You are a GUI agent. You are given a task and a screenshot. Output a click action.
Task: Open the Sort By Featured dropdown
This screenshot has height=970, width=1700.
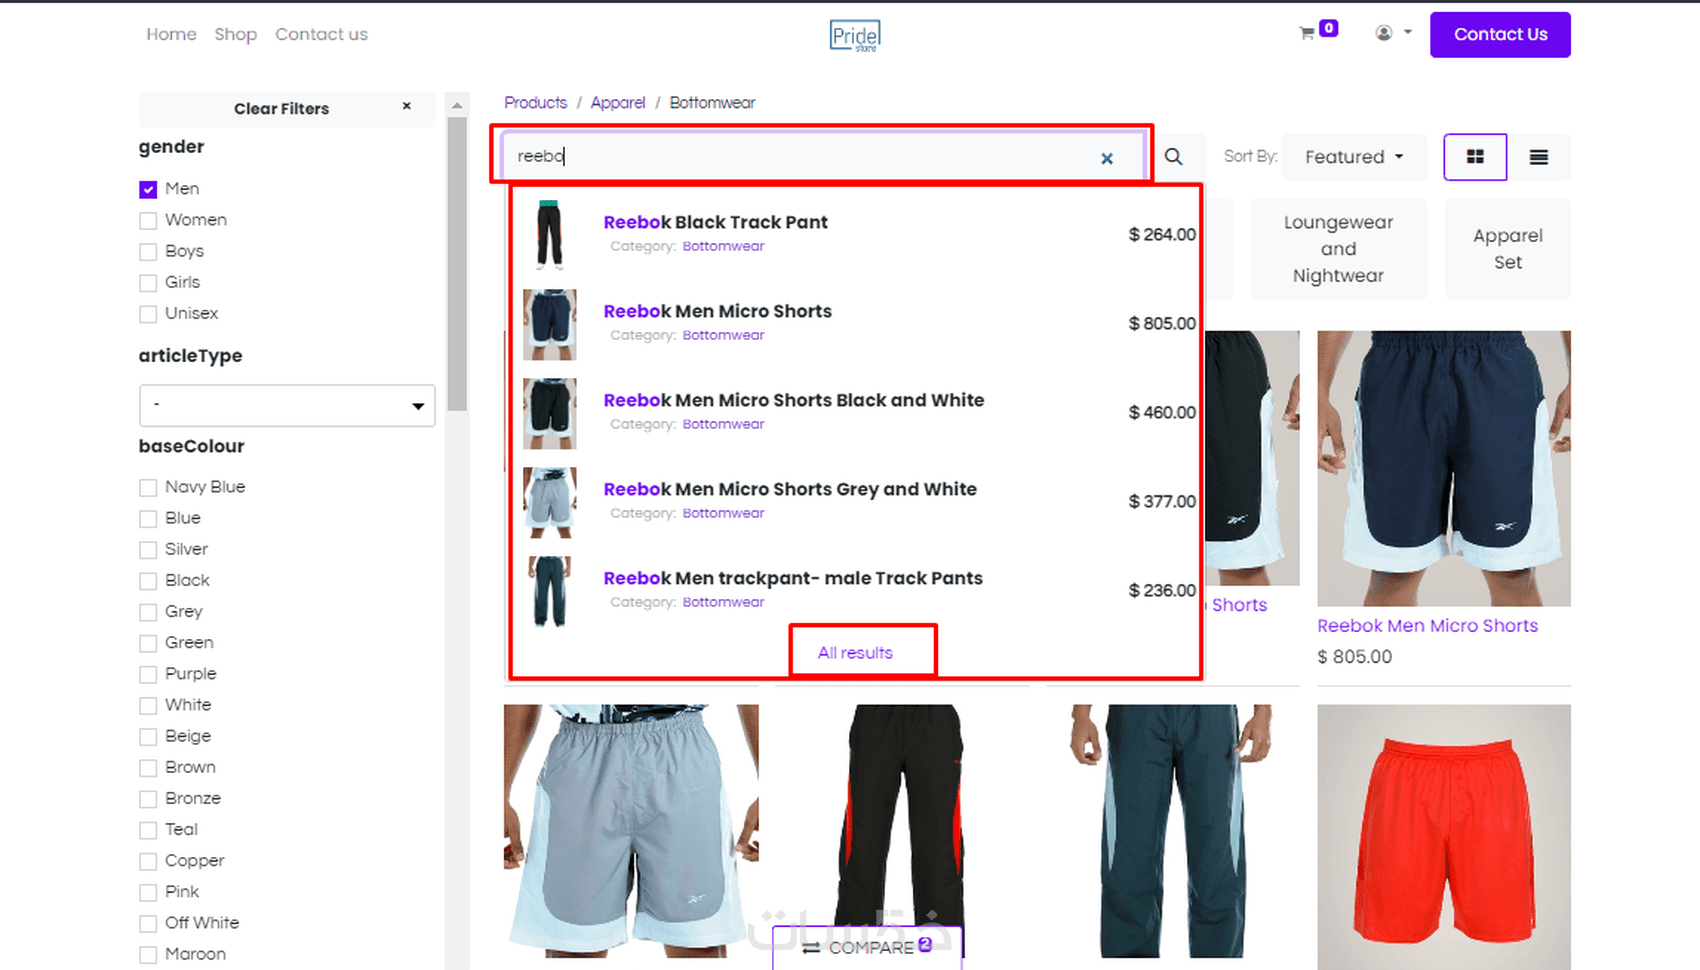(1354, 157)
